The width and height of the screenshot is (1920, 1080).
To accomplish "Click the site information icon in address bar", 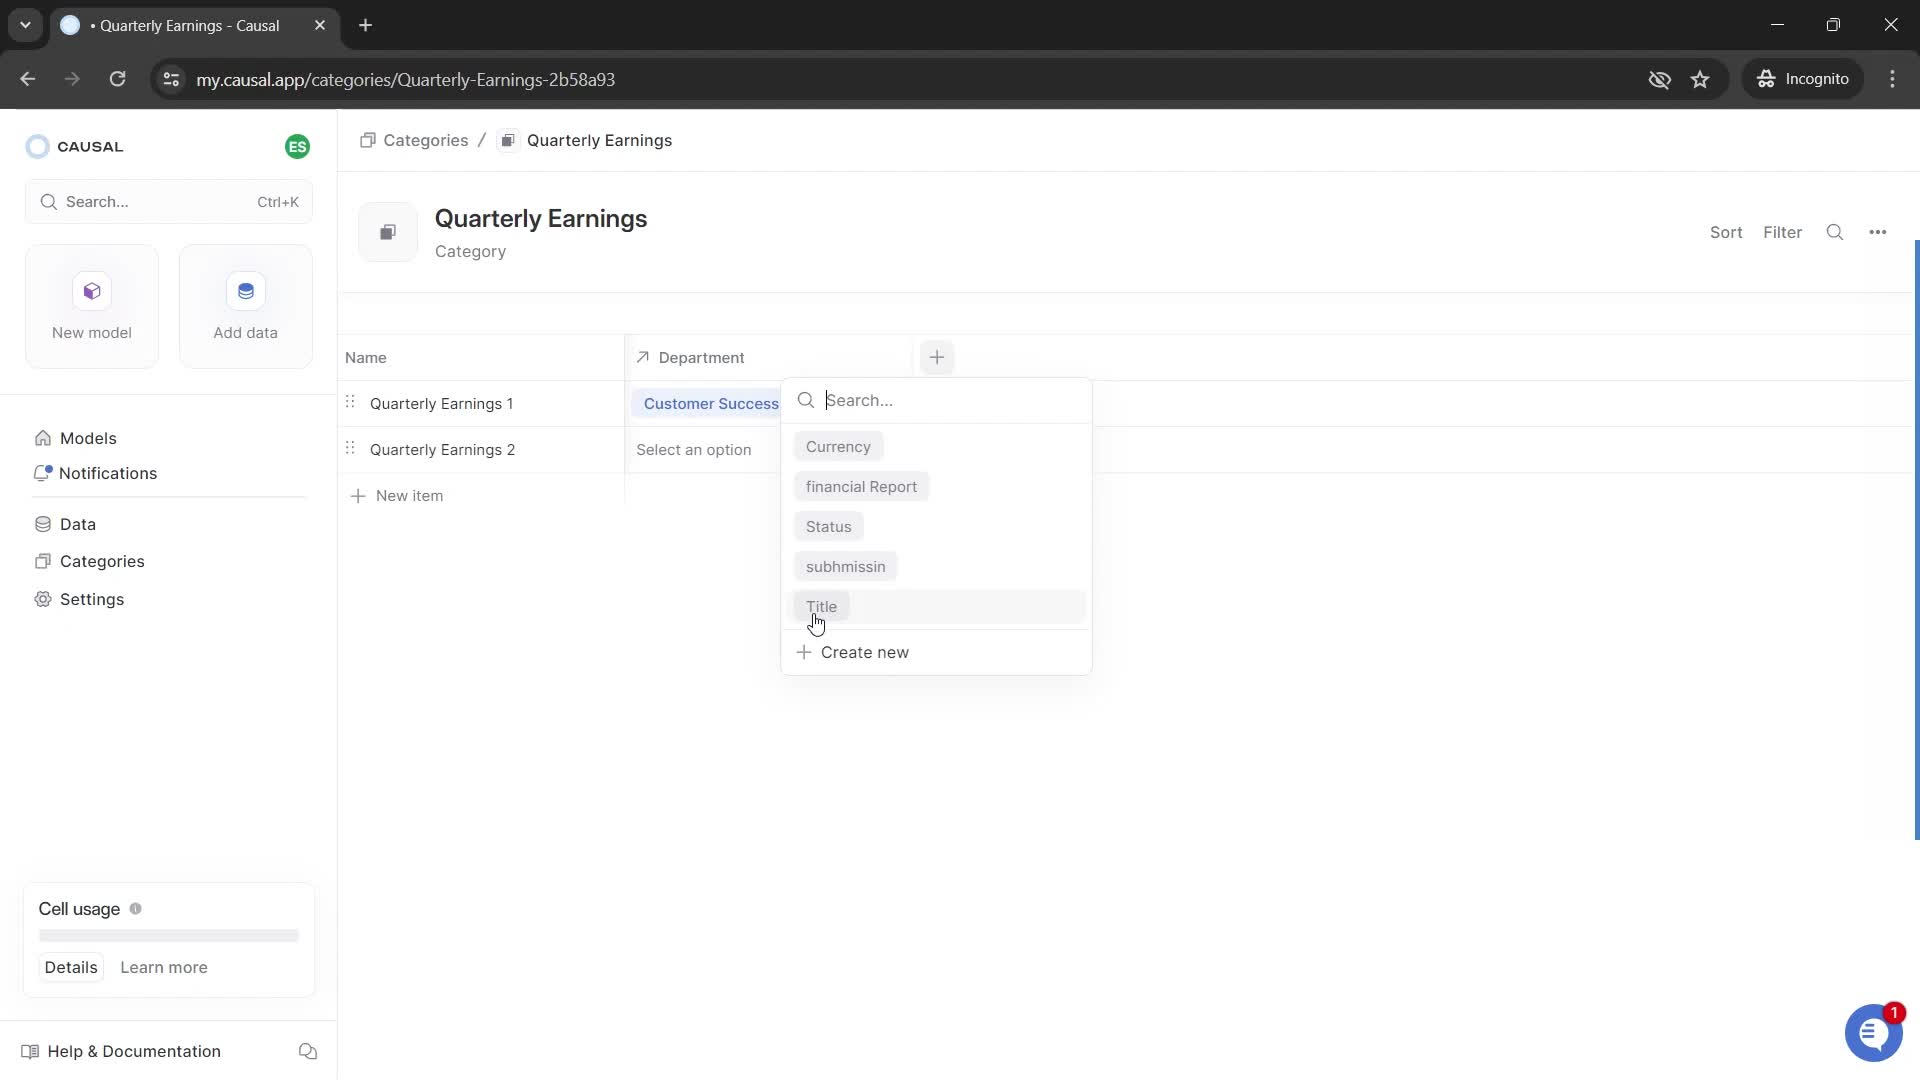I will click(171, 79).
